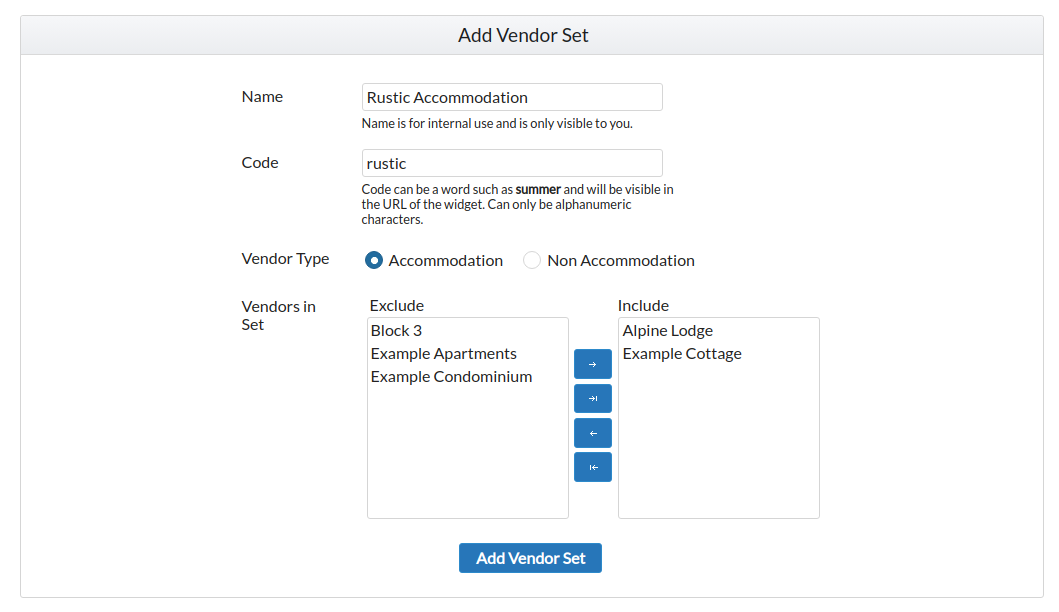Click the move all to Exclude arrow button
The width and height of the screenshot is (1059, 612).
point(592,467)
